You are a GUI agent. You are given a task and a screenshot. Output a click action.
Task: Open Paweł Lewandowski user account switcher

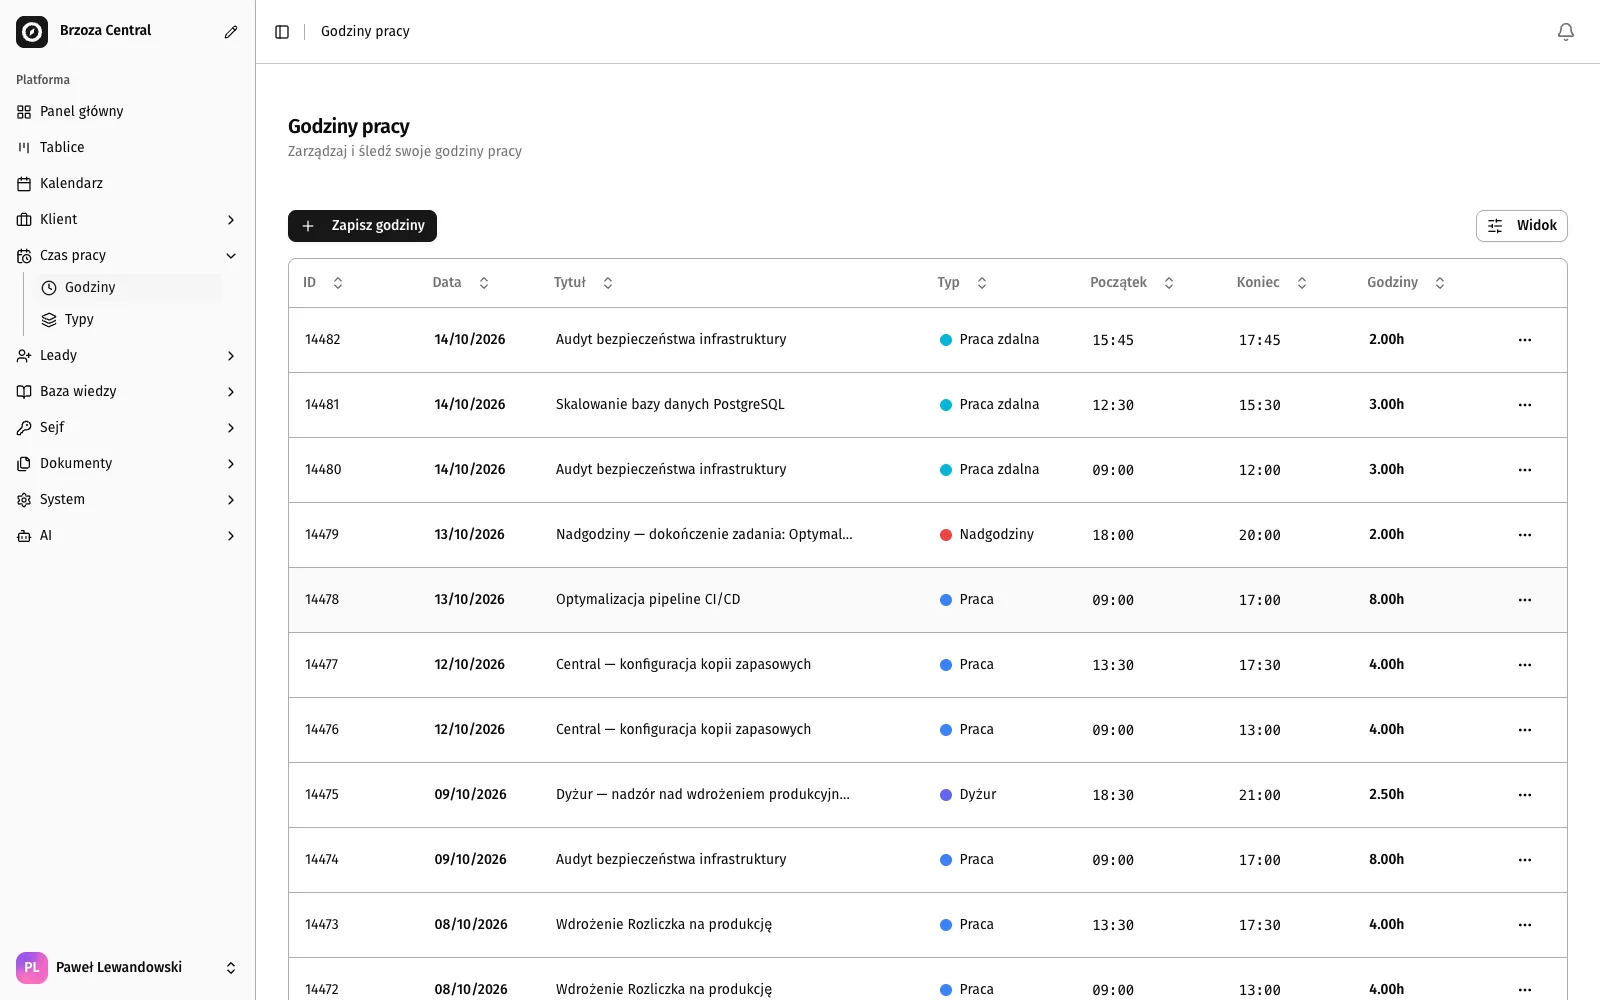point(128,968)
